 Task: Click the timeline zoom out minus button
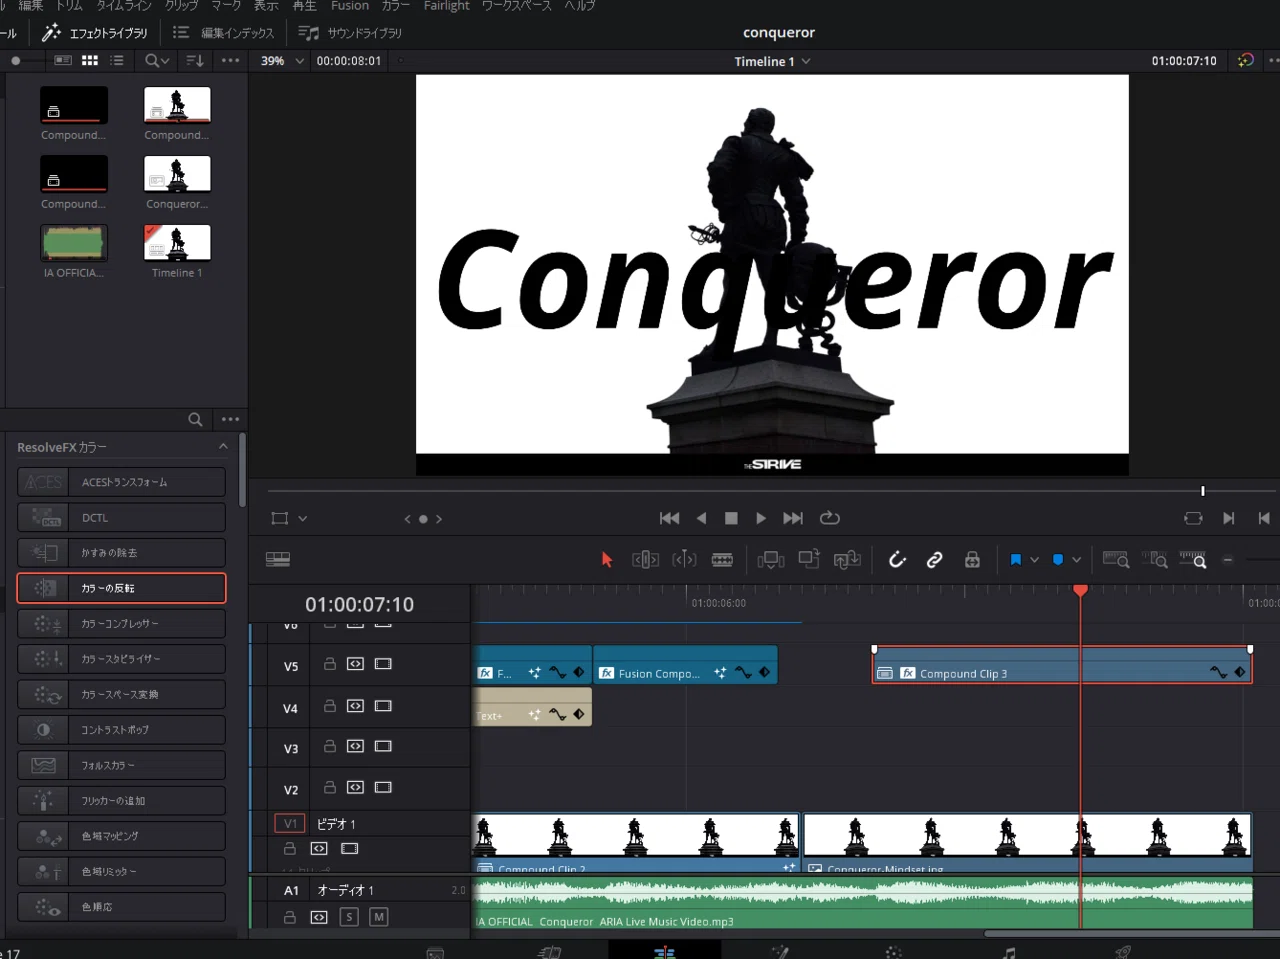tap(1228, 560)
